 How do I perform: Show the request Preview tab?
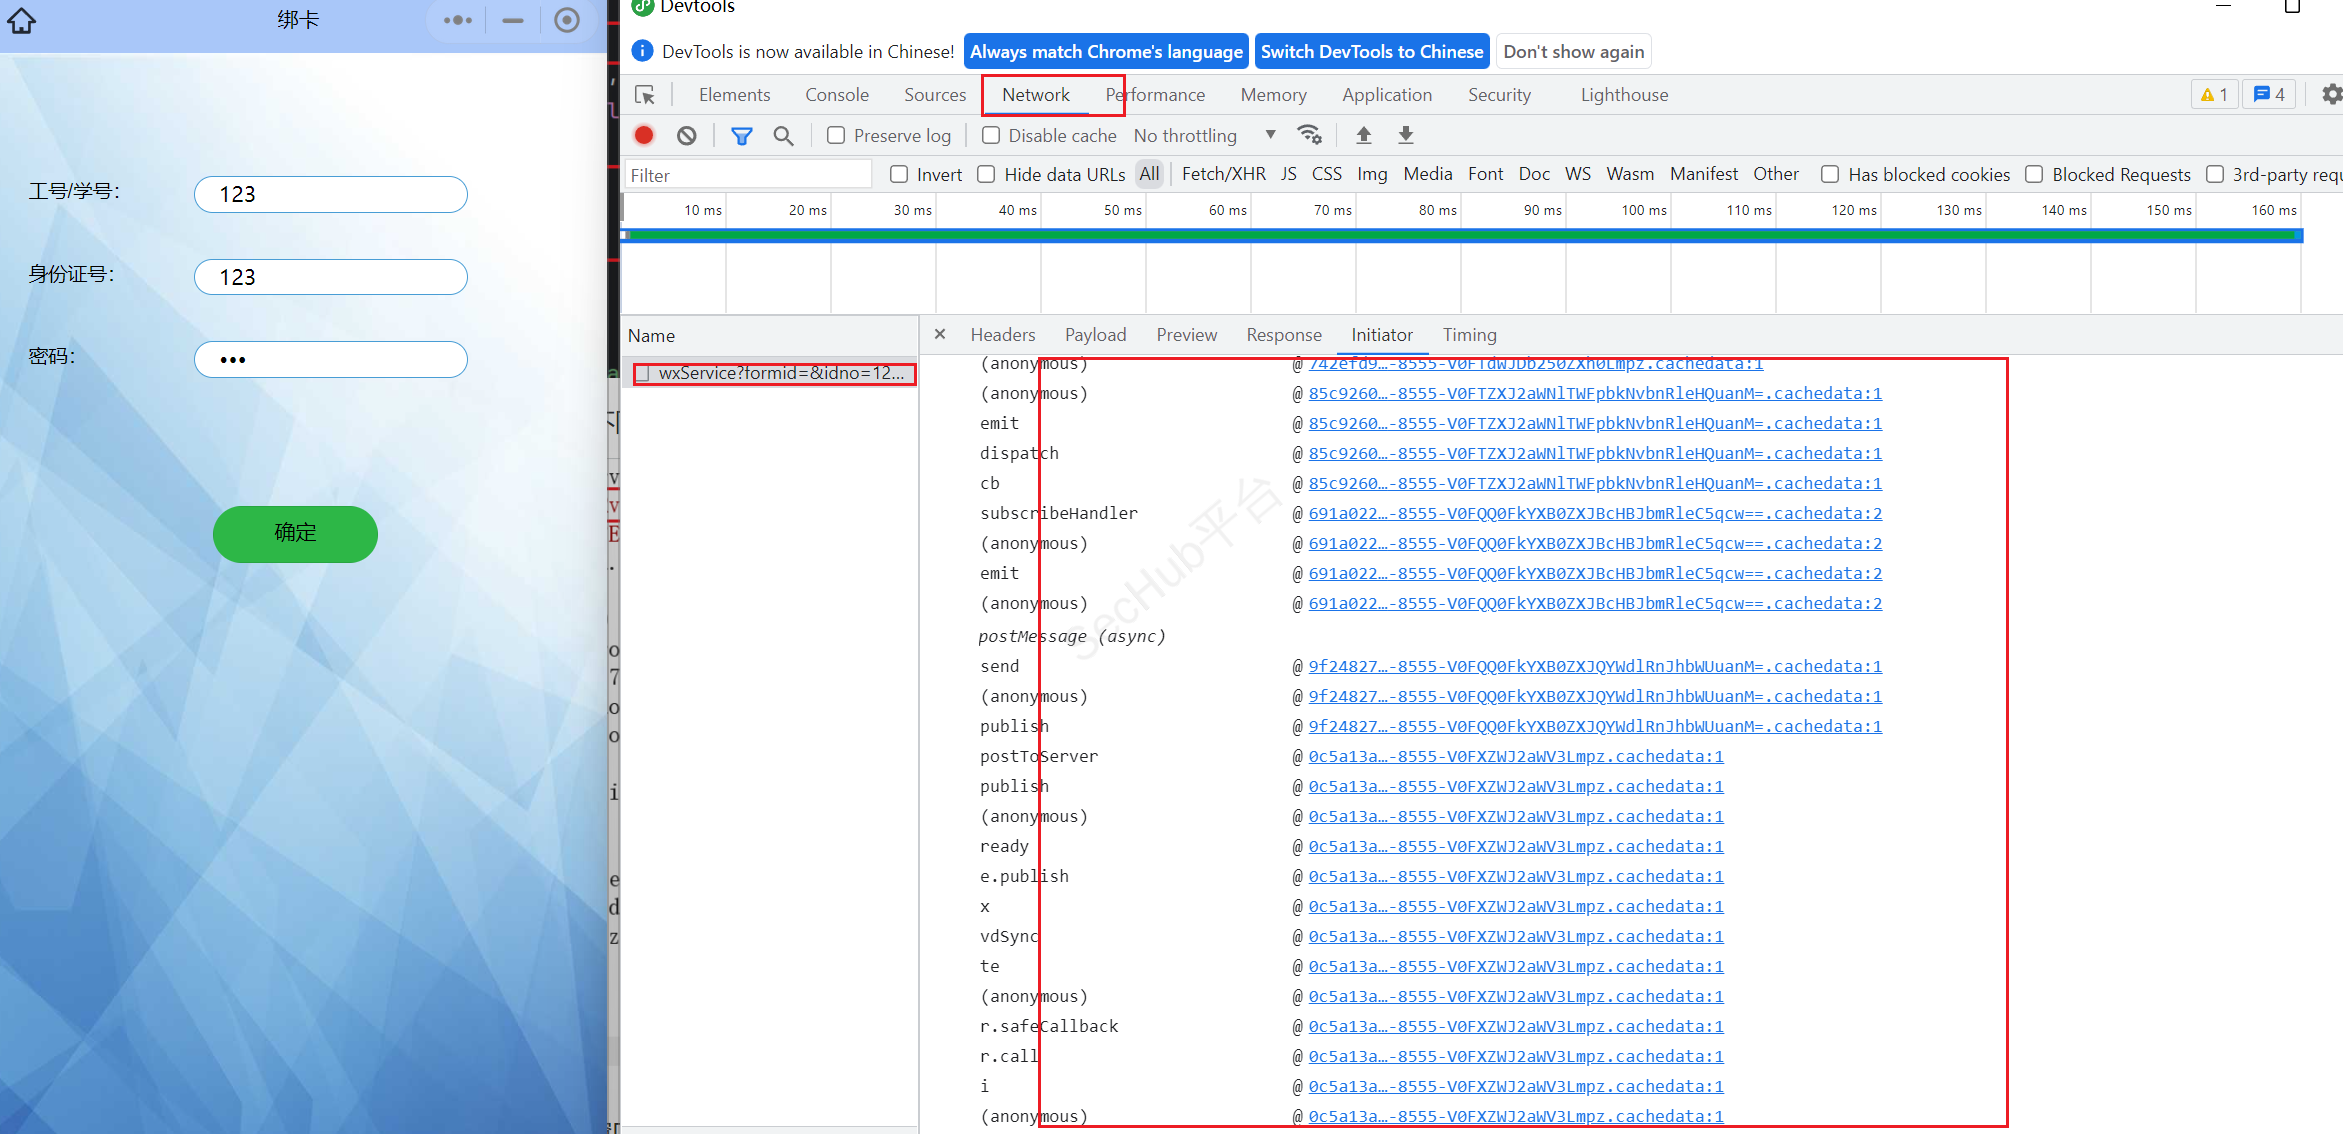[1186, 335]
